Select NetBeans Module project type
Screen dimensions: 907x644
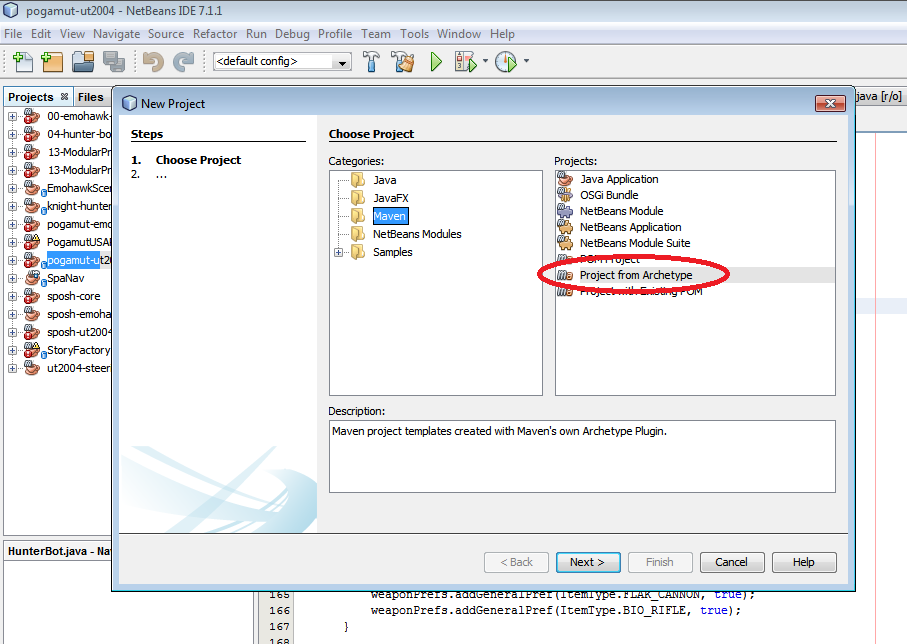(x=621, y=211)
